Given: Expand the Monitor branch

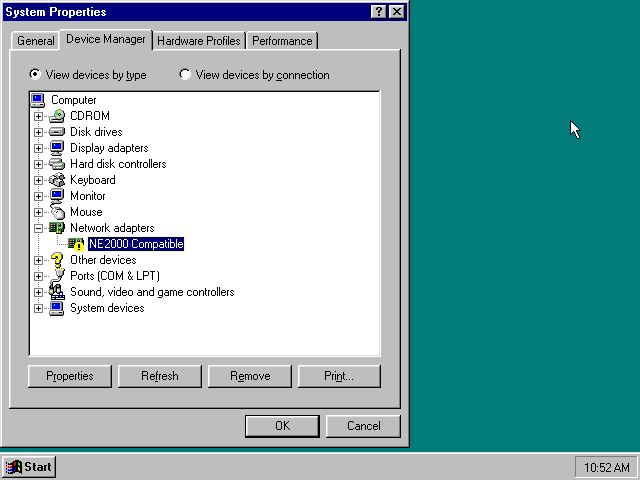Looking at the screenshot, I should (x=38, y=196).
